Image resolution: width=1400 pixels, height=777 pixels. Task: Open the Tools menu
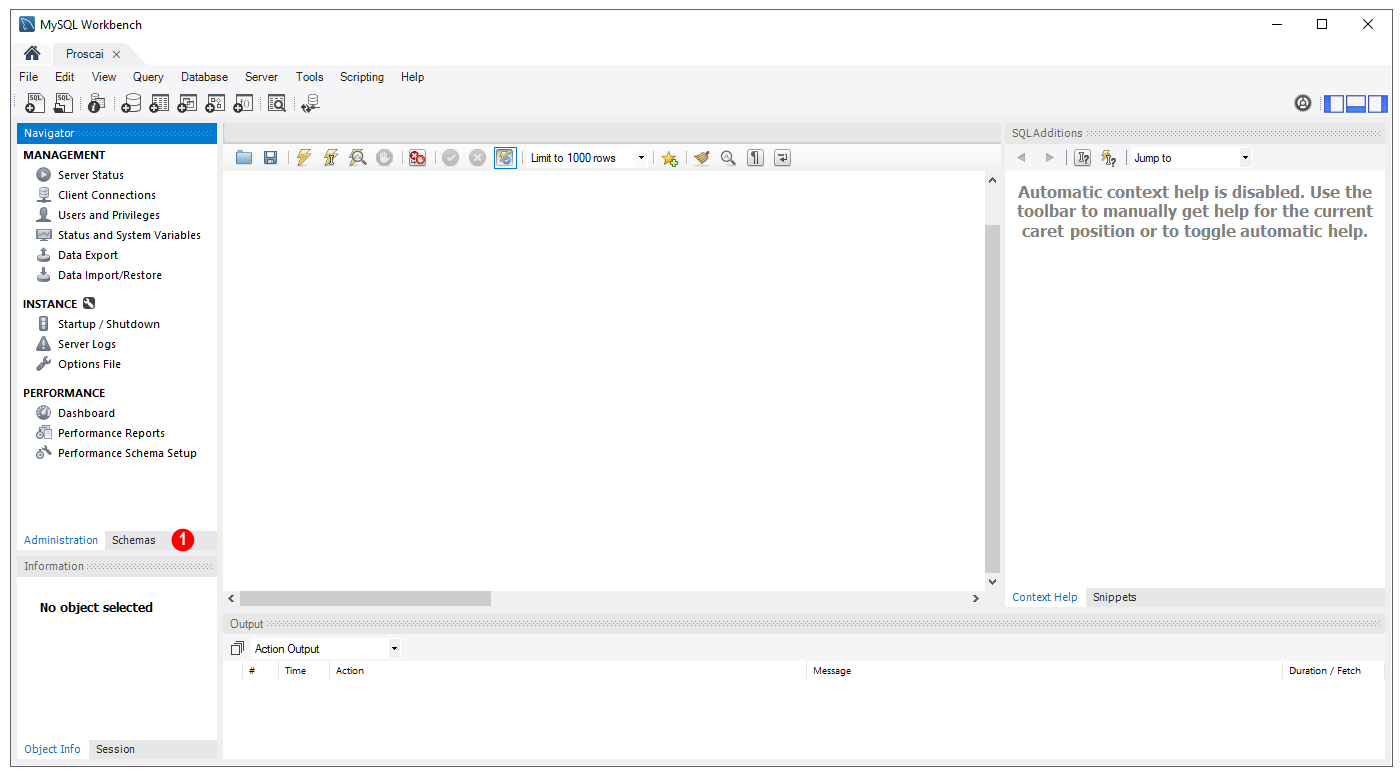310,77
